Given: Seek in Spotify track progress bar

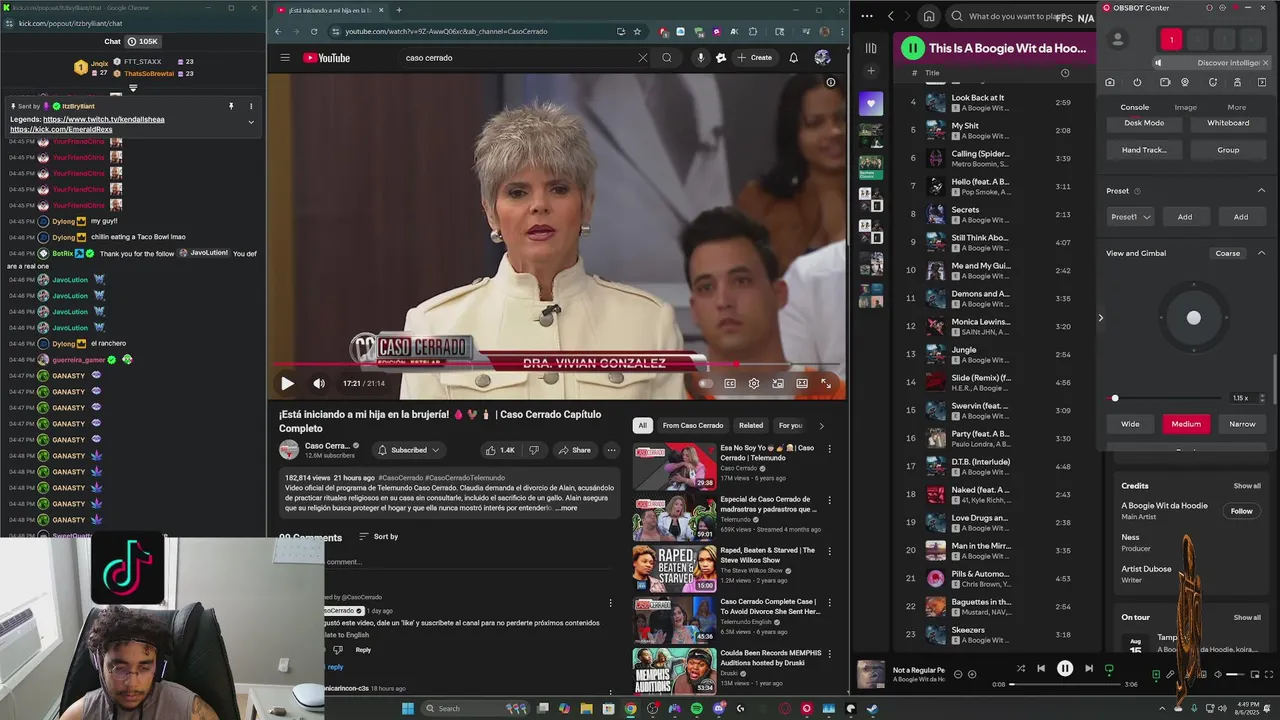Looking at the screenshot, I should 1063,685.
